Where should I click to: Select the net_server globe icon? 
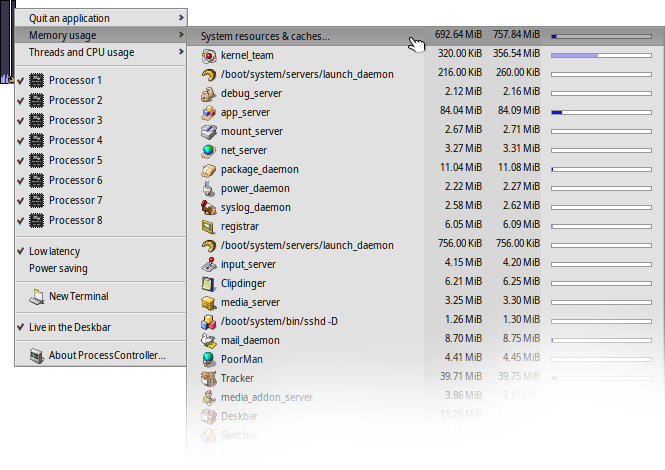pyautogui.click(x=208, y=151)
